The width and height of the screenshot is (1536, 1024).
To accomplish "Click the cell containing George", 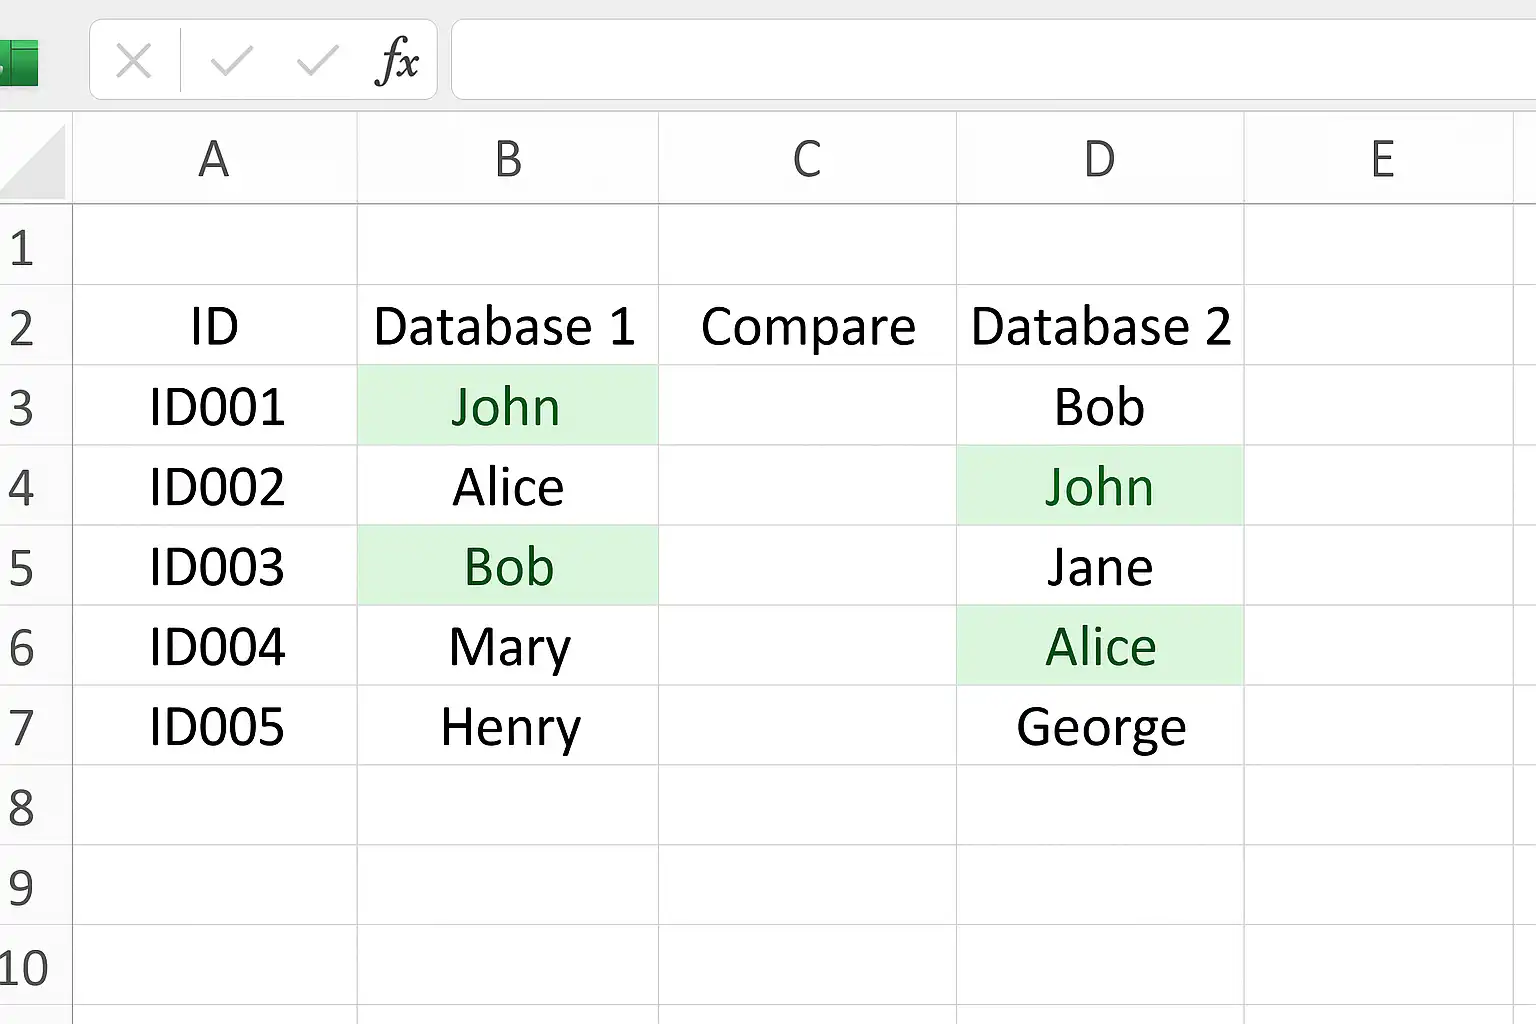I will [x=1100, y=726].
